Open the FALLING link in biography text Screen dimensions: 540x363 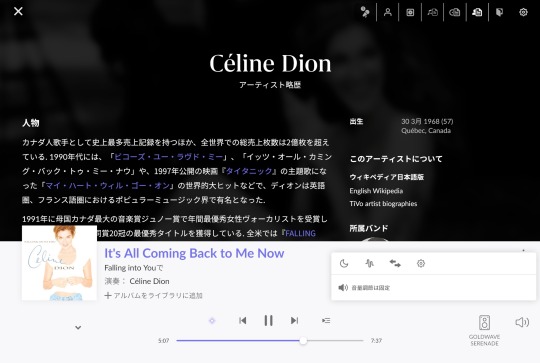pos(300,234)
